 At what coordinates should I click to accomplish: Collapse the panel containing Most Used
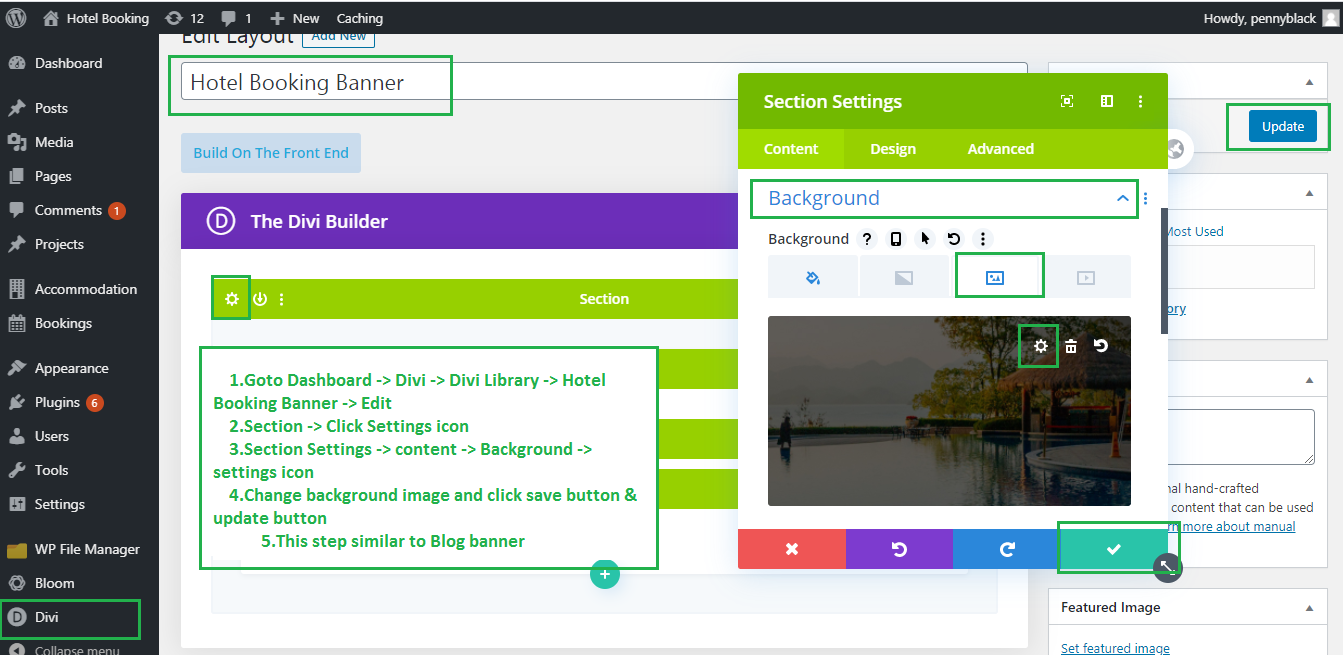click(x=1310, y=193)
